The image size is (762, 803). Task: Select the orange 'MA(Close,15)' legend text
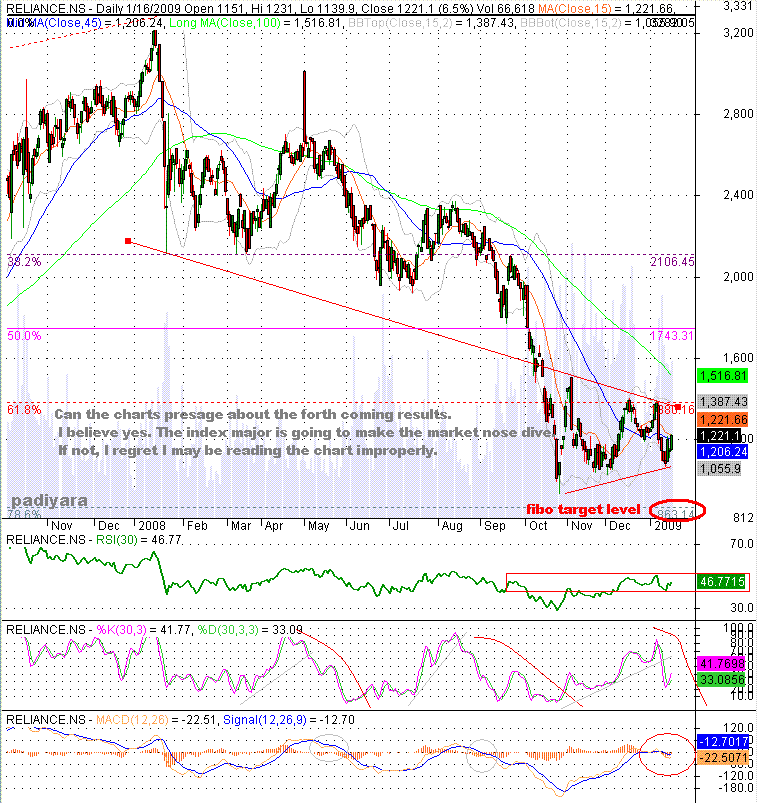[x=574, y=9]
